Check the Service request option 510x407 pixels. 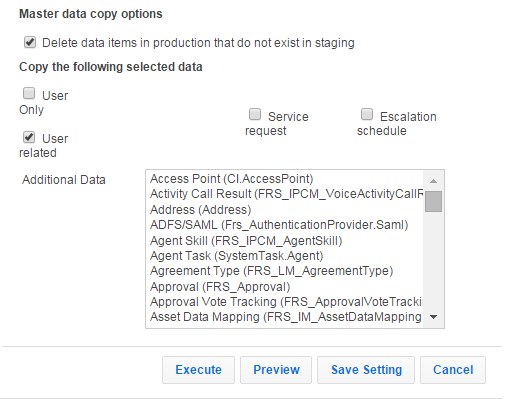pyautogui.click(x=255, y=114)
